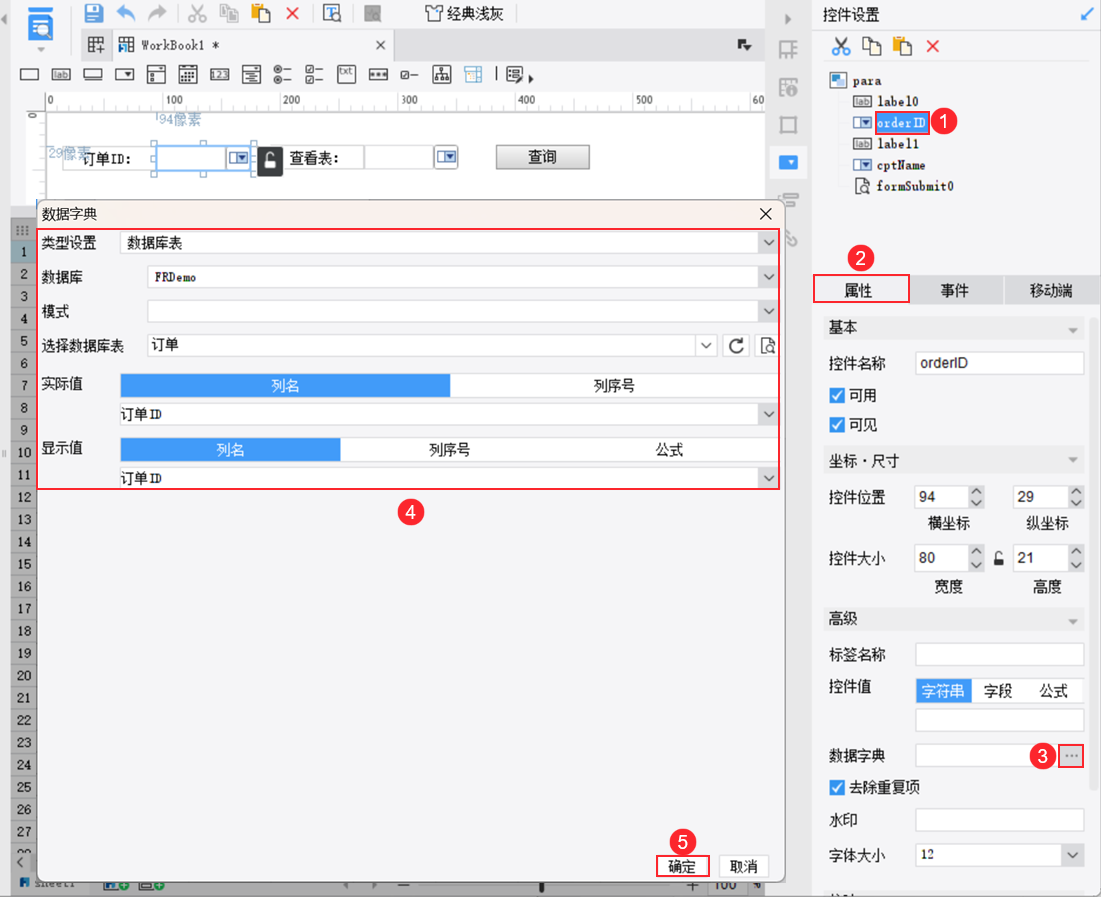Click the 控件名称 input field
This screenshot has width=1101, height=897.
999,363
